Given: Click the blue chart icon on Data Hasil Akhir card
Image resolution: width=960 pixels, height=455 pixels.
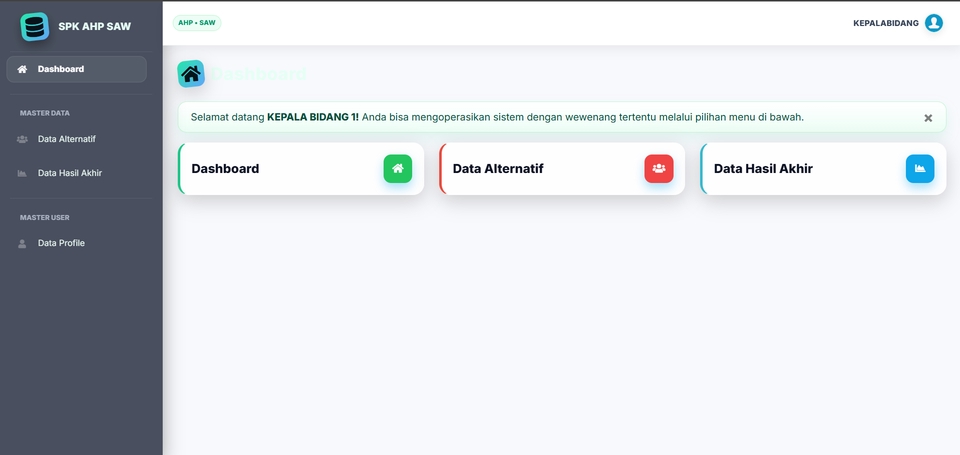Looking at the screenshot, I should pos(919,168).
